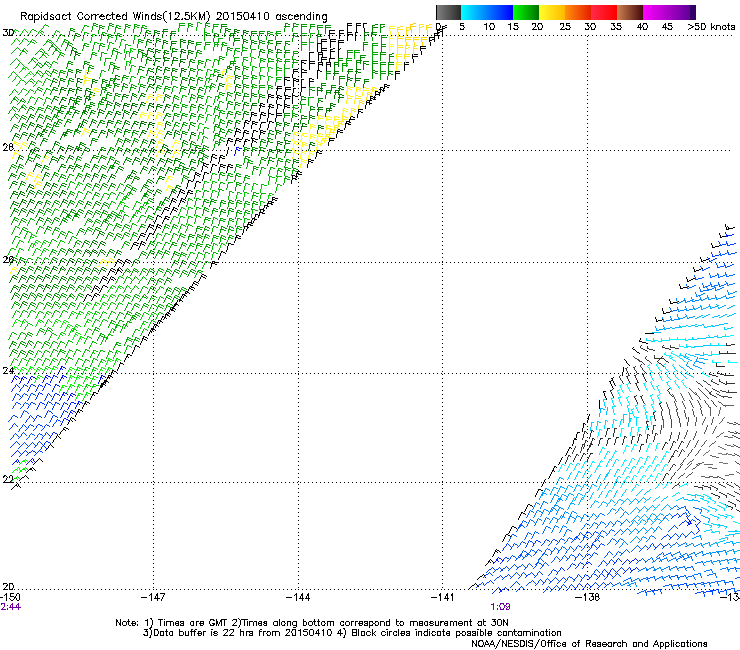Click the '25' legend scale label
The image size is (740, 650).
(565, 27)
